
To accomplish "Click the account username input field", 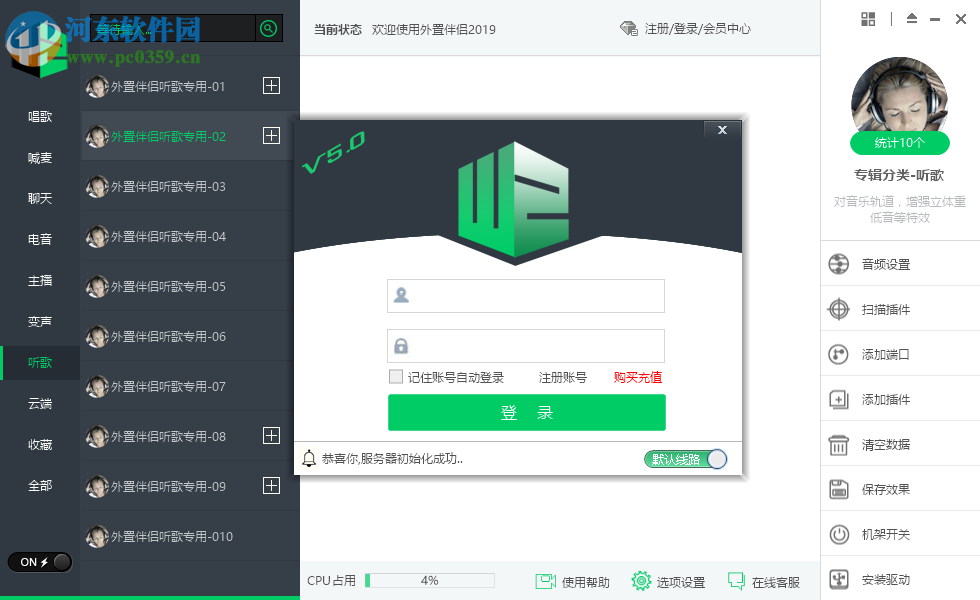I will point(525,296).
